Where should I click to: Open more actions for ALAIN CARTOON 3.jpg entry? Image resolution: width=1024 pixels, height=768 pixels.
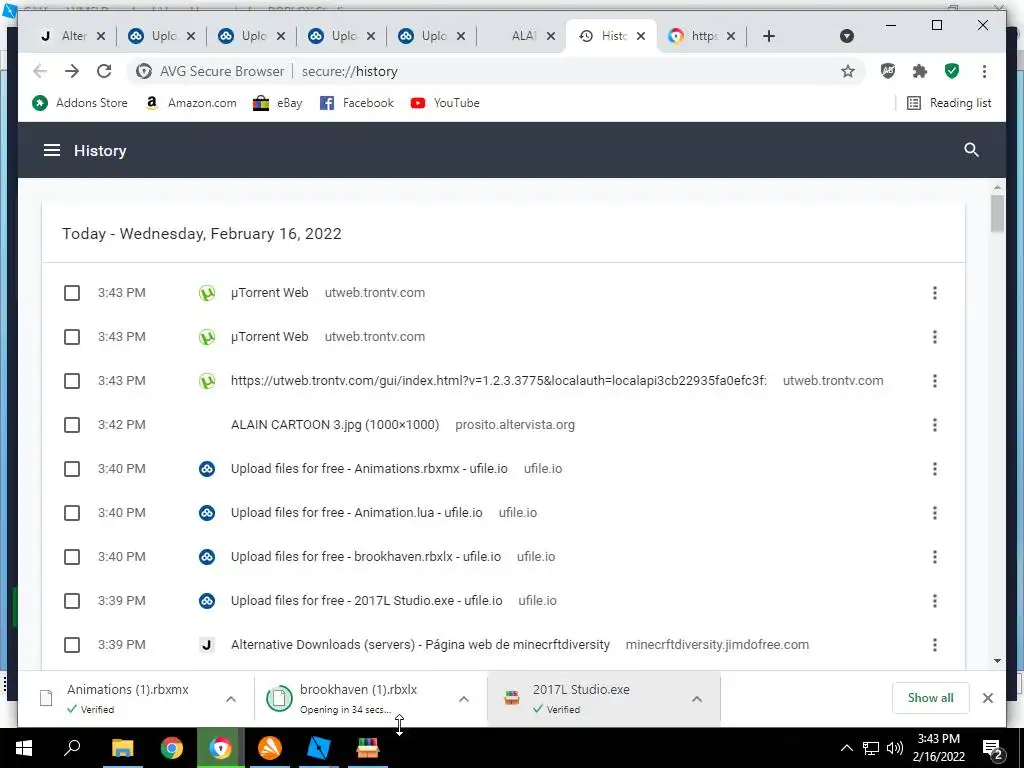point(935,424)
